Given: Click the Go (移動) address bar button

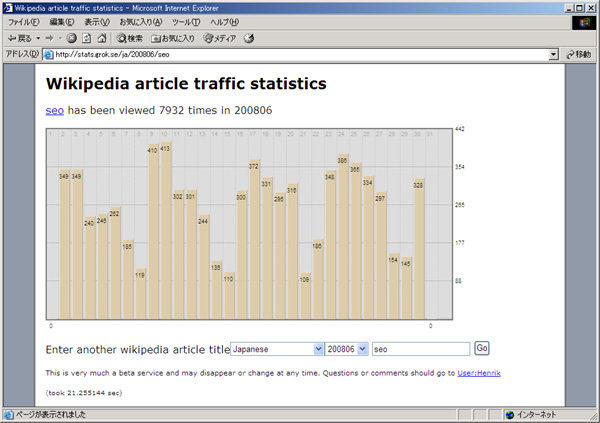Looking at the screenshot, I should click(578, 54).
